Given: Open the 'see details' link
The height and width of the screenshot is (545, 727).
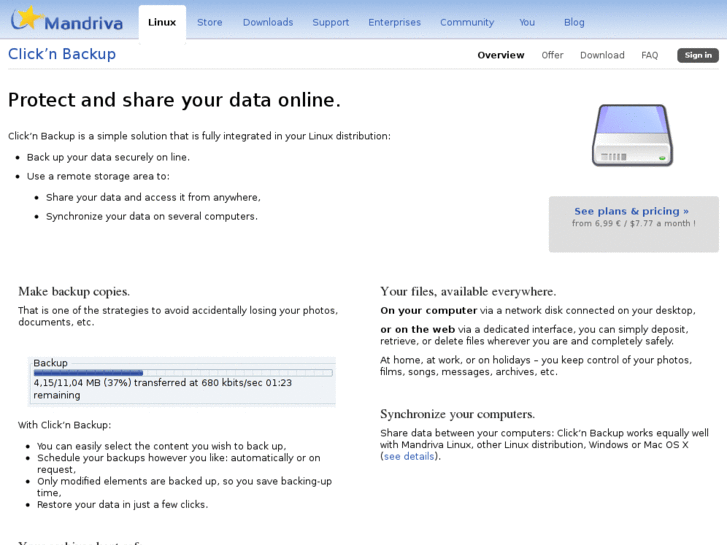Looking at the screenshot, I should coord(409,456).
